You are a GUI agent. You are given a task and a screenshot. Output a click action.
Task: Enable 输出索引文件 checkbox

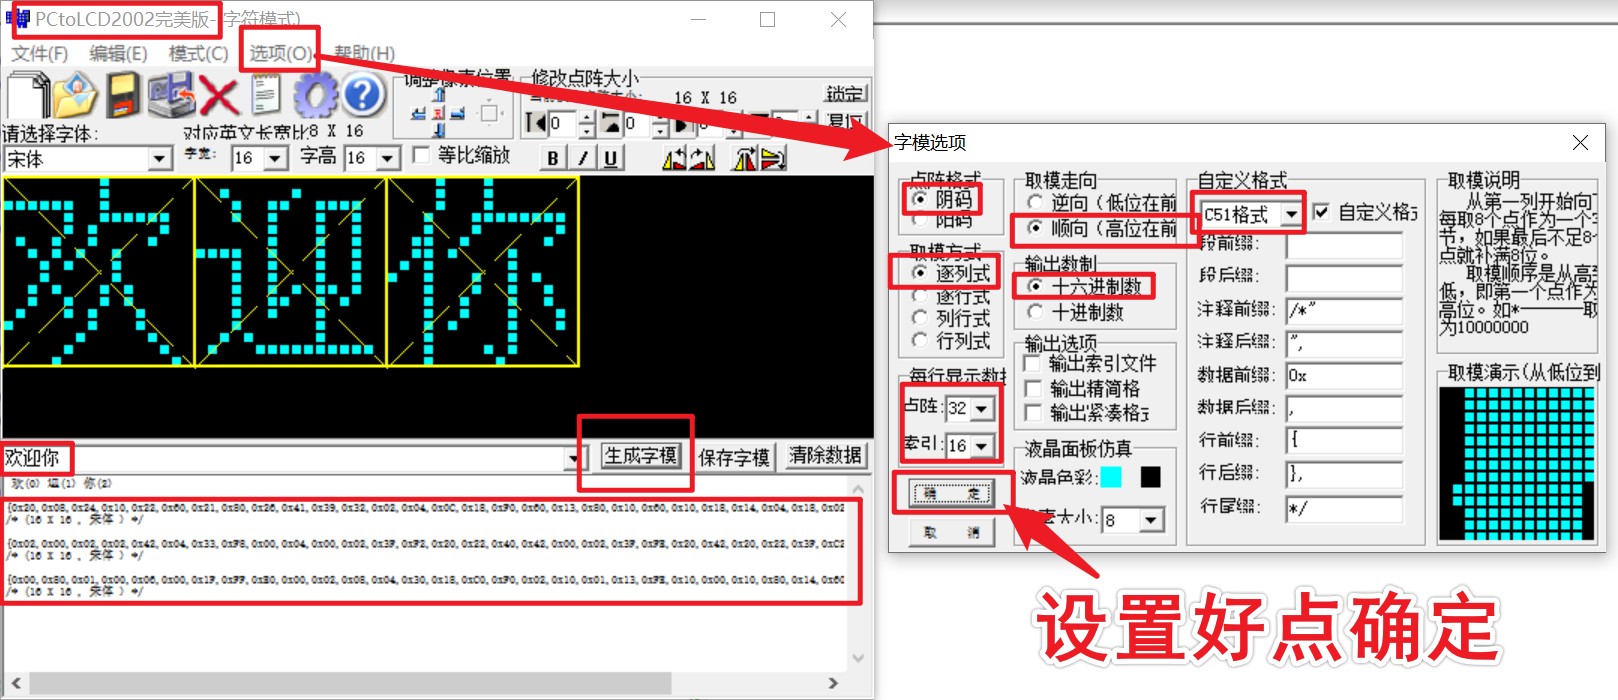[1034, 364]
